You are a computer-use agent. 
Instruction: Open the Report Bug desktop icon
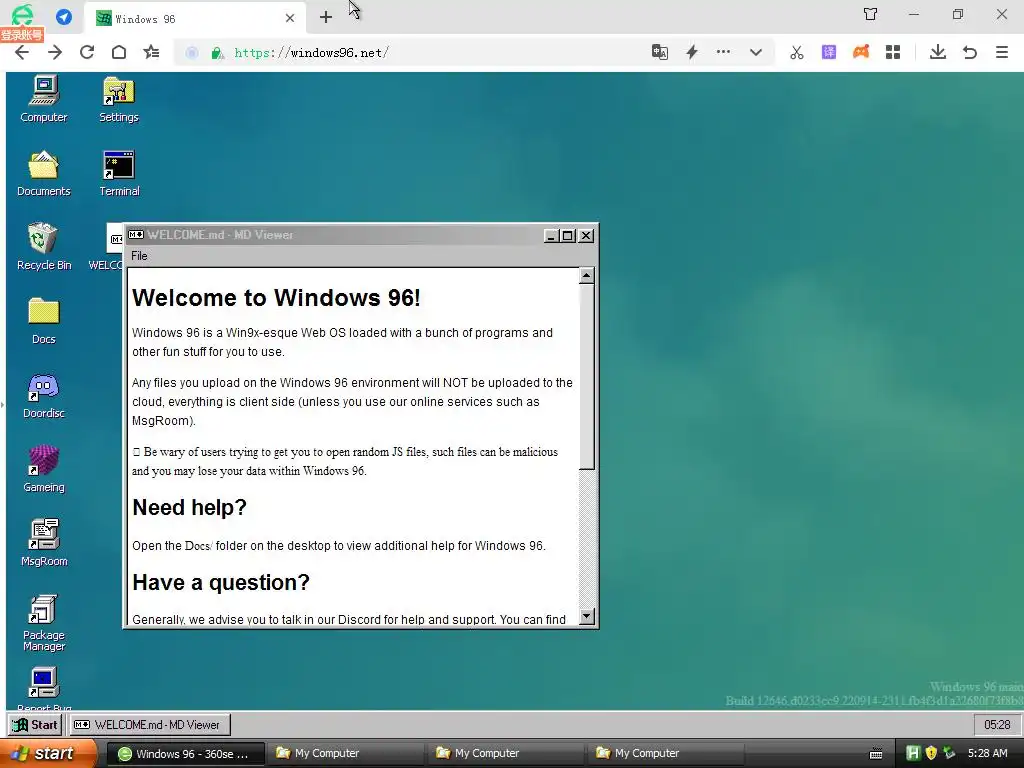[x=44, y=689]
